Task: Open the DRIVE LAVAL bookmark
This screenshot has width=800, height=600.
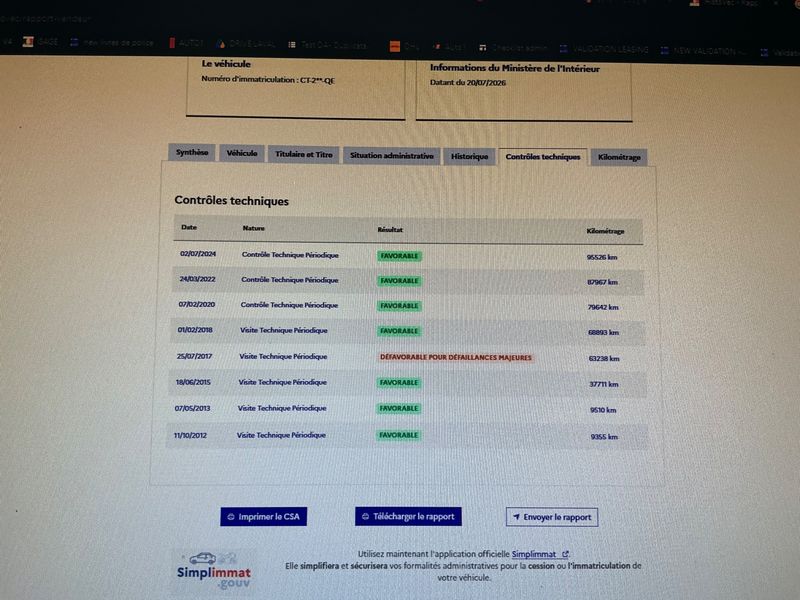Action: 246,44
